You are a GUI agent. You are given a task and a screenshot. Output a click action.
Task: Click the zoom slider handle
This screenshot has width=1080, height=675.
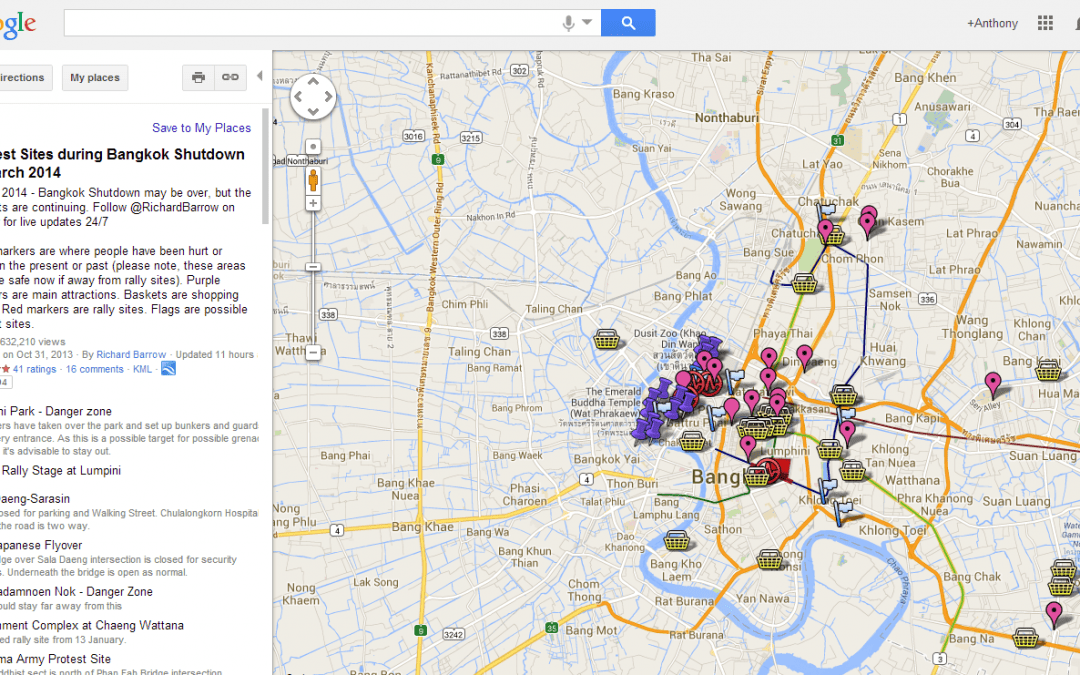[x=313, y=267]
